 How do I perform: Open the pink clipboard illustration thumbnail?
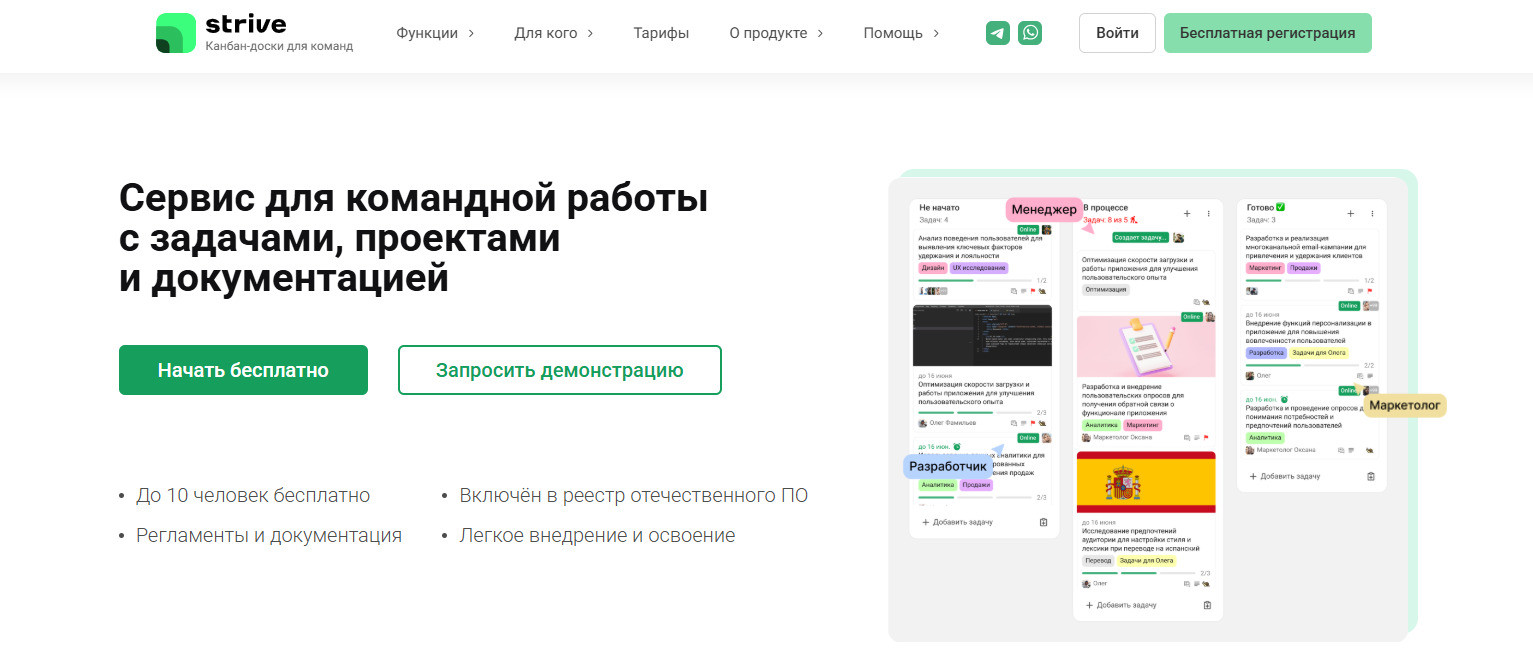coord(1146,346)
